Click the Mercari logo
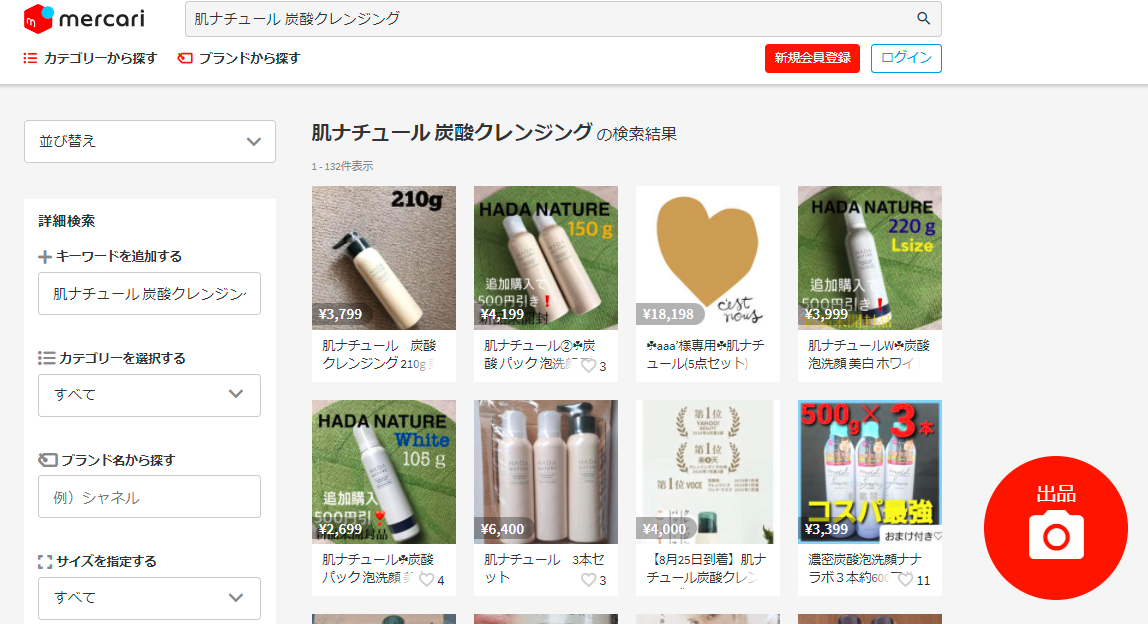1148x624 pixels. click(84, 19)
